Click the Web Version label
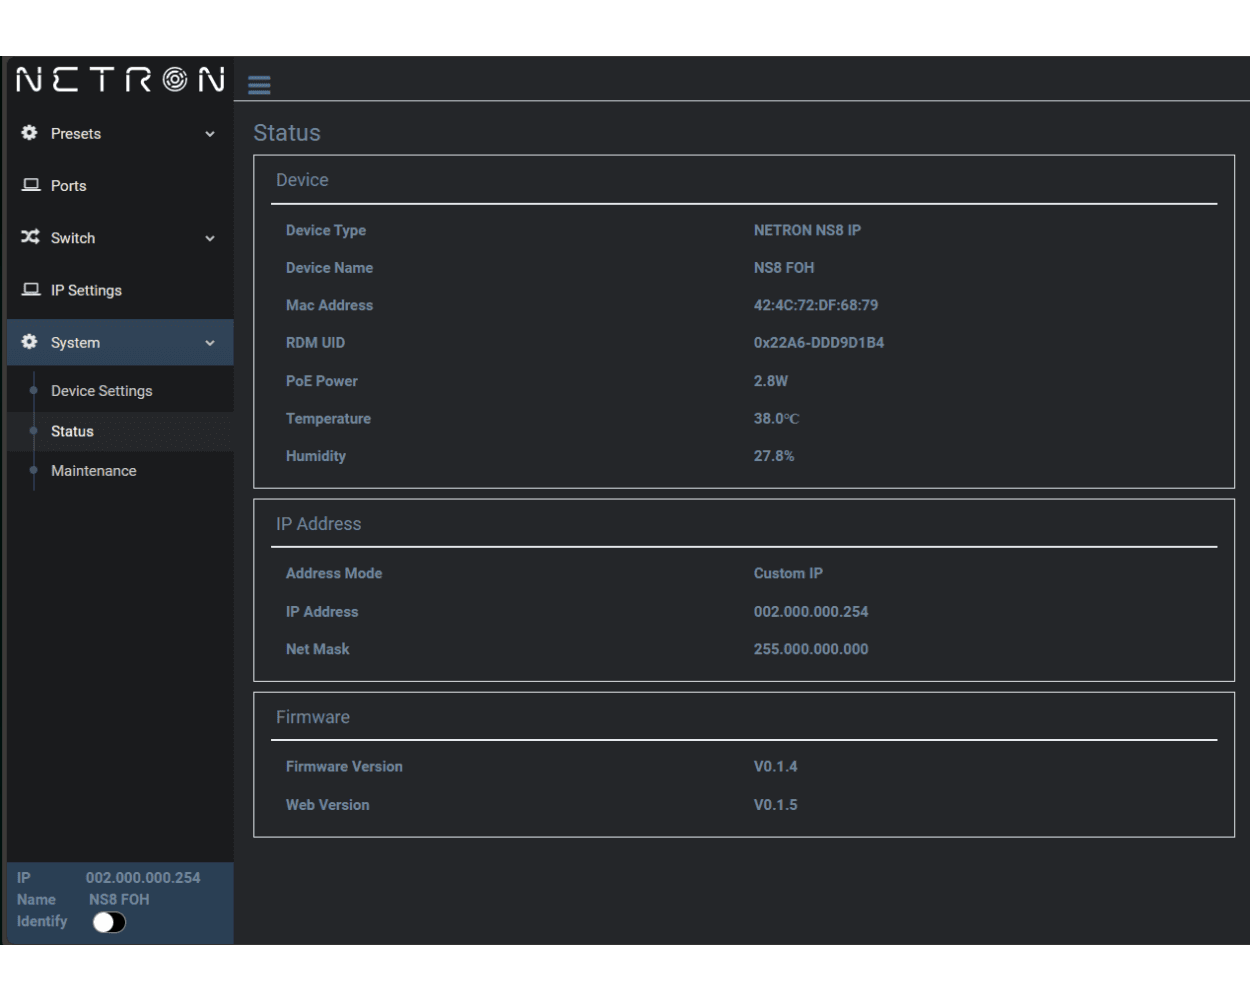 (328, 805)
